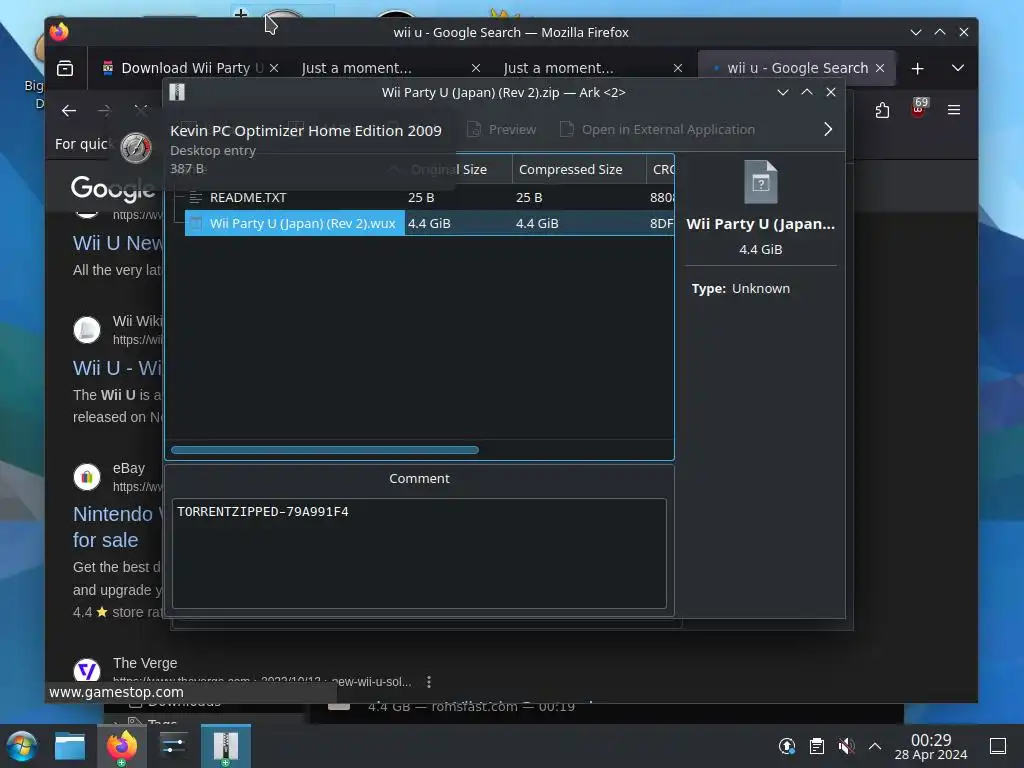
Task: Open The Verge result three-dot menu
Action: point(428,682)
